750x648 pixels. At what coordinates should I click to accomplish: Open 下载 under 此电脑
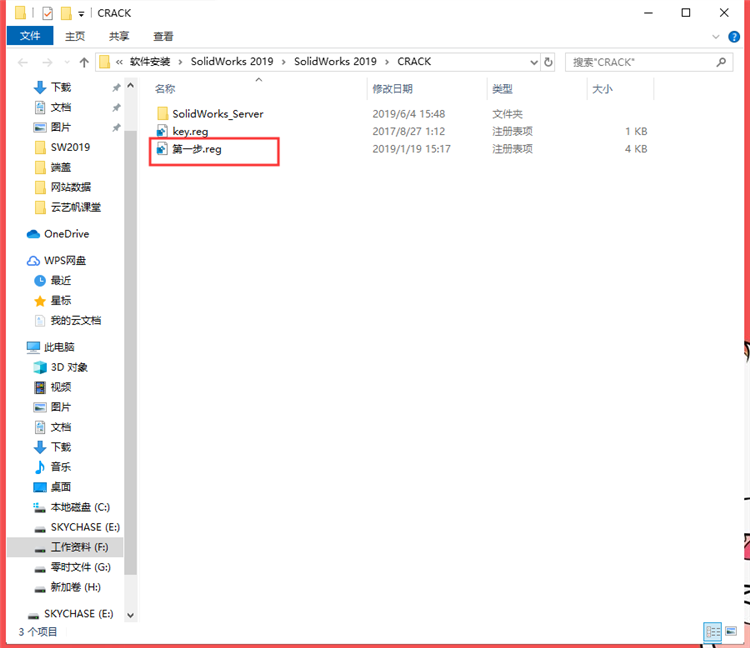pos(61,447)
